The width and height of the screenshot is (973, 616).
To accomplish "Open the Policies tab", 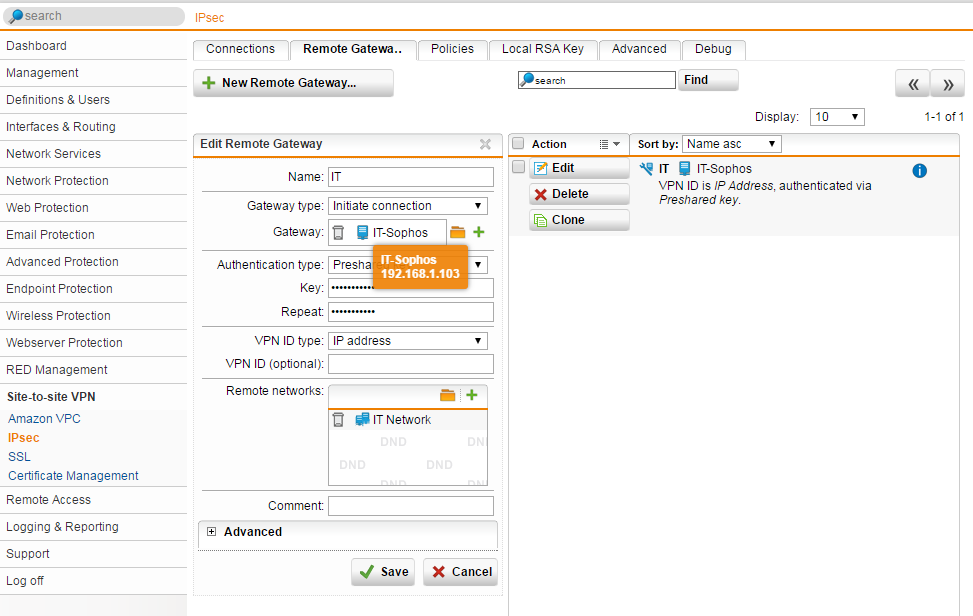I will 452,49.
